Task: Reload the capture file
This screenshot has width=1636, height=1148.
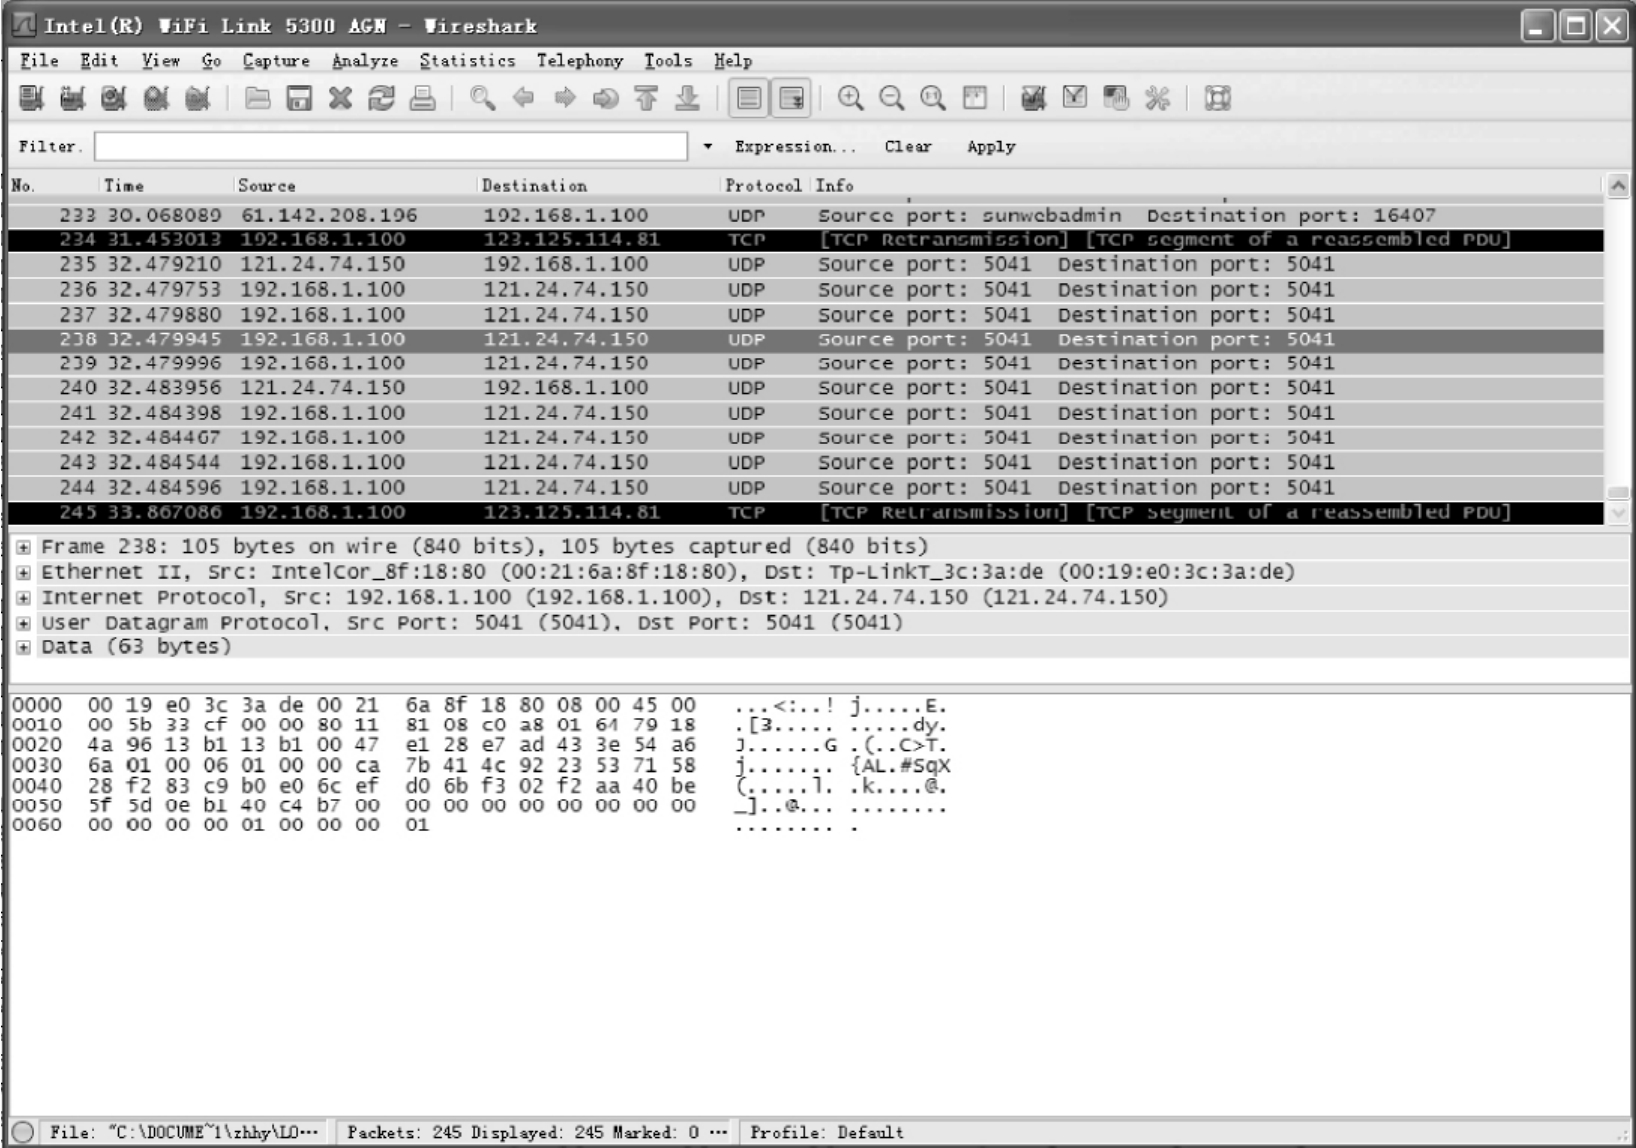Action: (381, 98)
